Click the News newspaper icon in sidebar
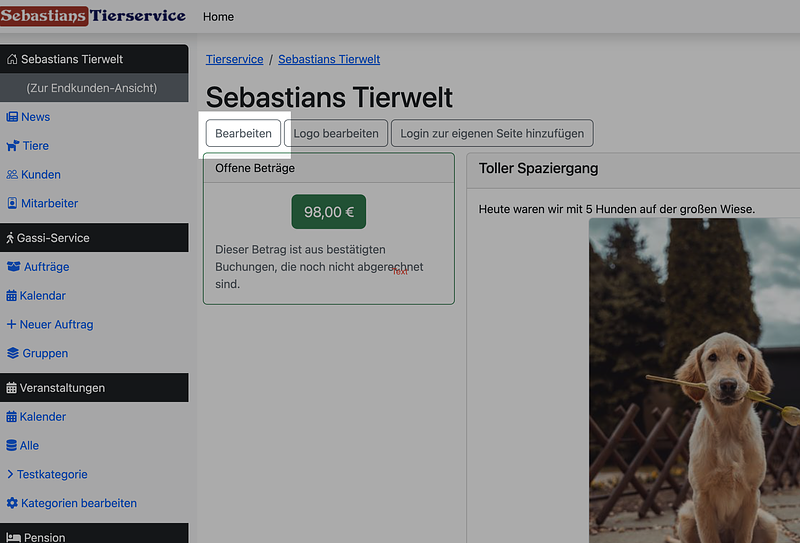This screenshot has height=543, width=800. (x=12, y=117)
